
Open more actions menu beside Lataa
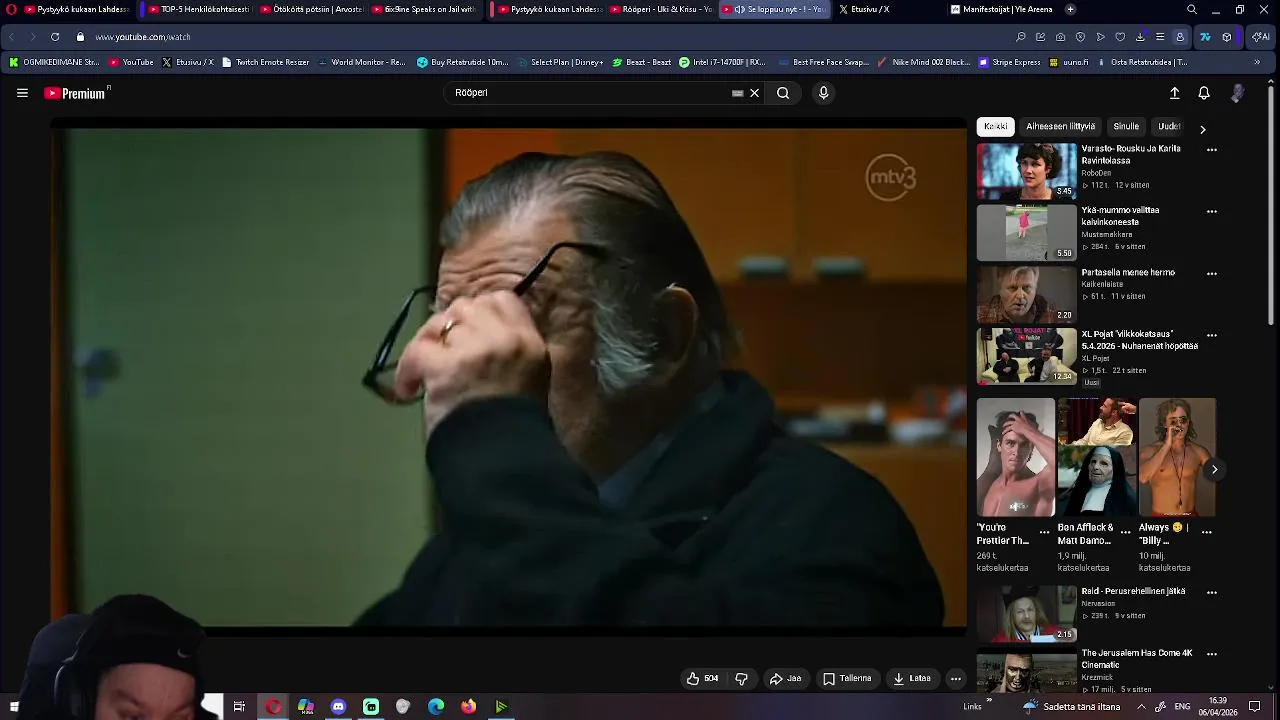click(955, 678)
